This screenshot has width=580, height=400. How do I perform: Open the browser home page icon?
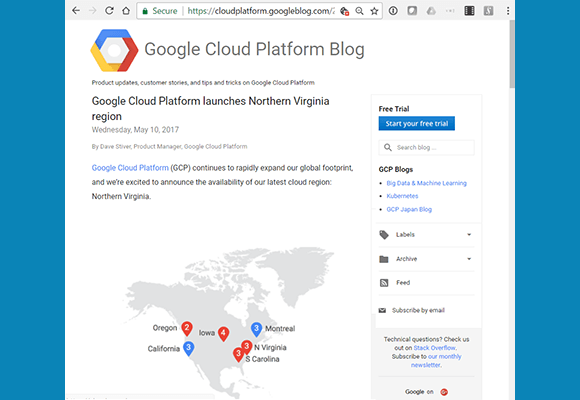pyautogui.click(x=126, y=11)
